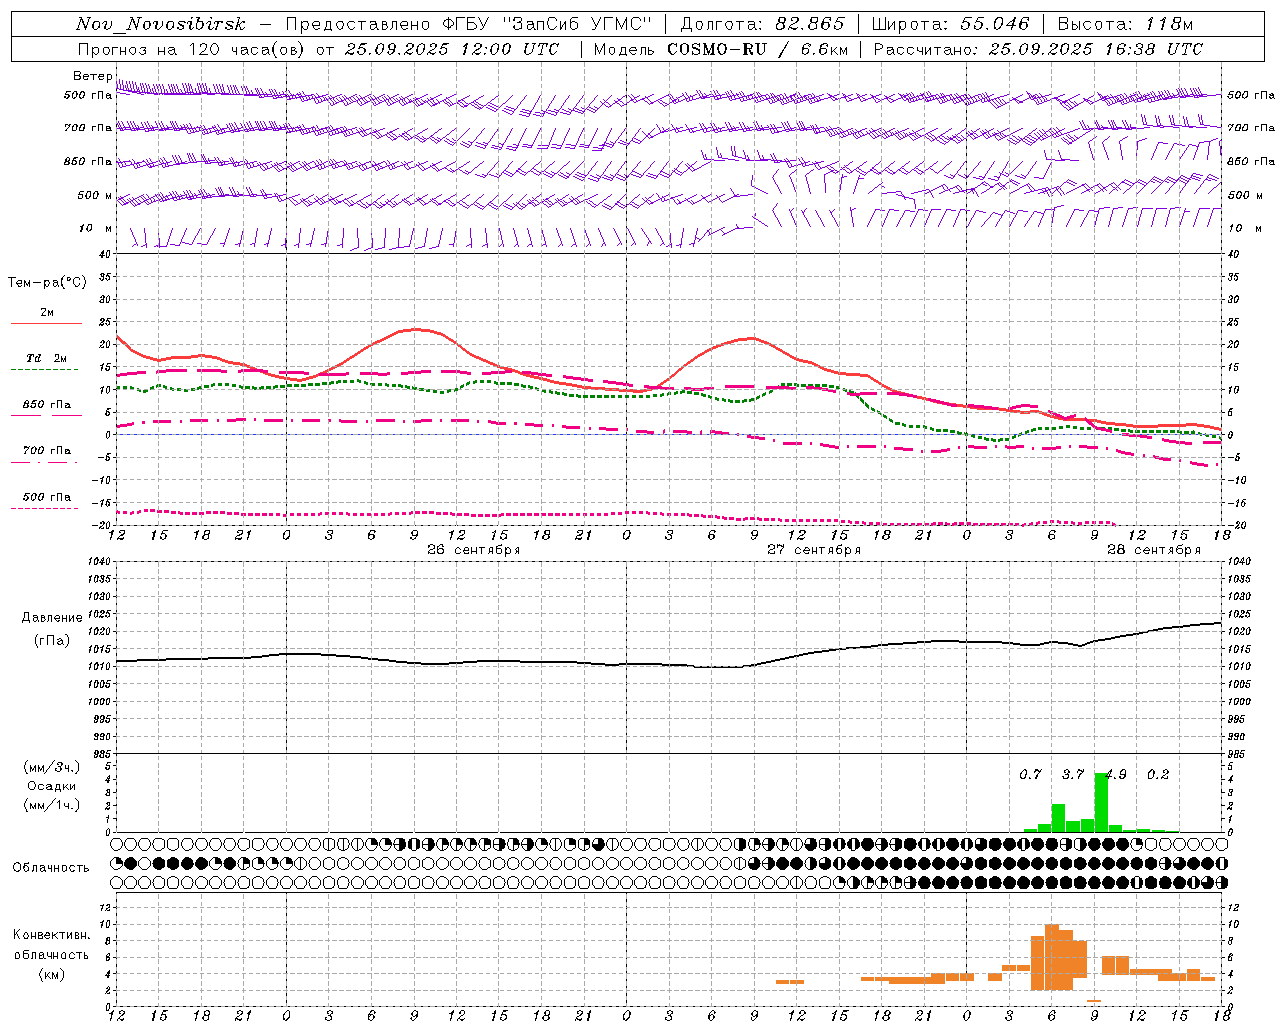The height and width of the screenshot is (1024, 1280).
Task: Click the Широта: 55.046 value
Action: pyautogui.click(x=950, y=24)
